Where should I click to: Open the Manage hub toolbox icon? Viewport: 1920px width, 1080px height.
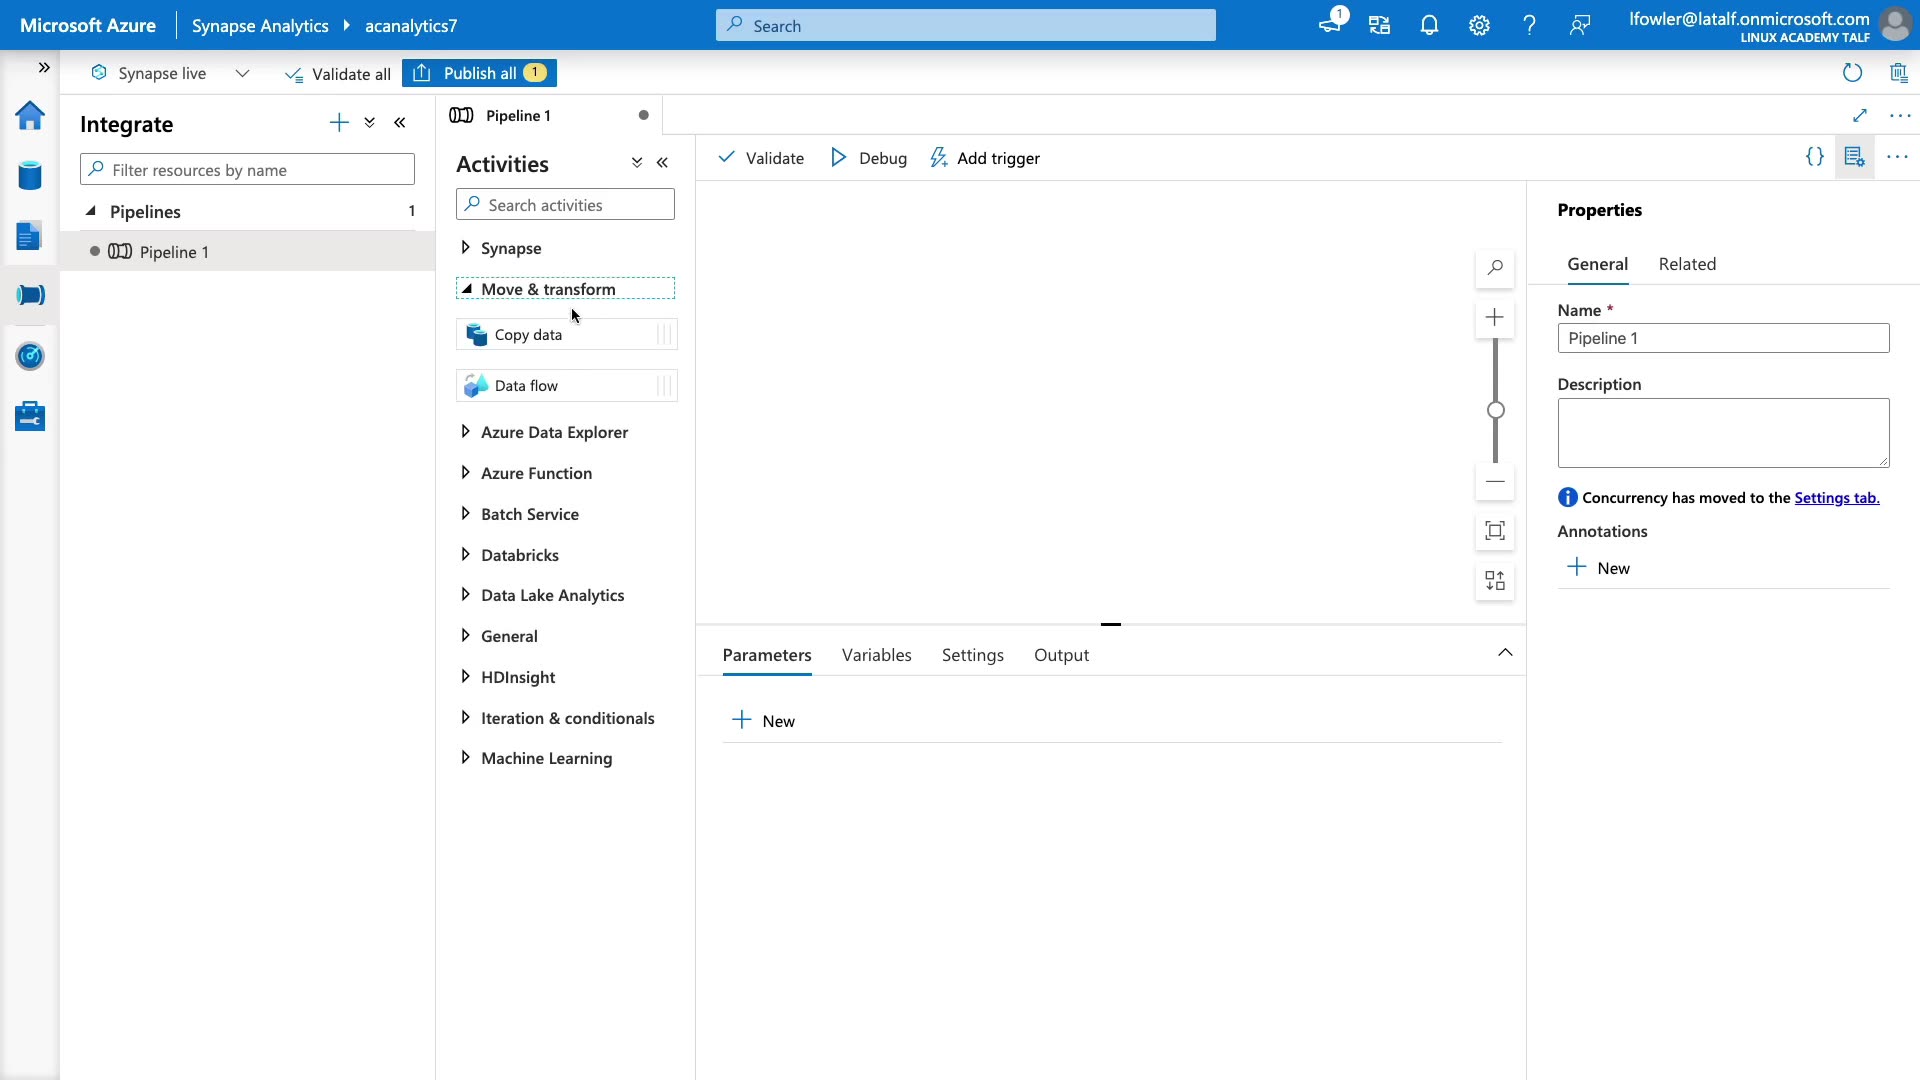30,416
